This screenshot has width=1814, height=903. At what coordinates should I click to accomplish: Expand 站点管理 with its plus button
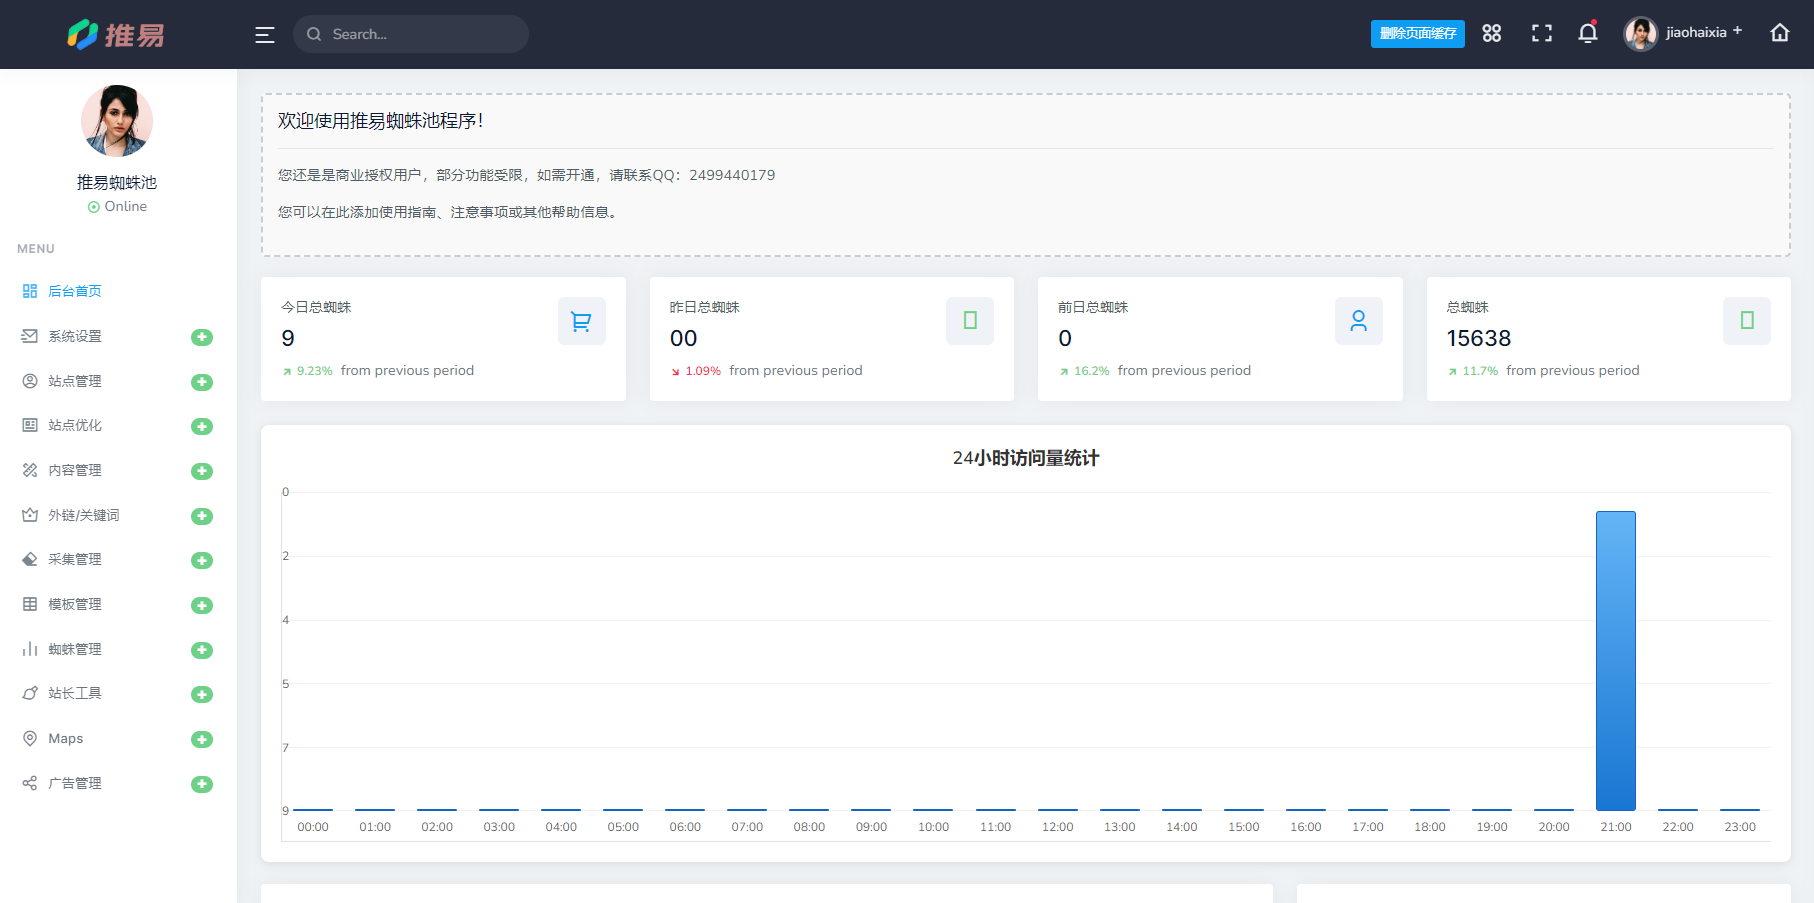pyautogui.click(x=202, y=382)
